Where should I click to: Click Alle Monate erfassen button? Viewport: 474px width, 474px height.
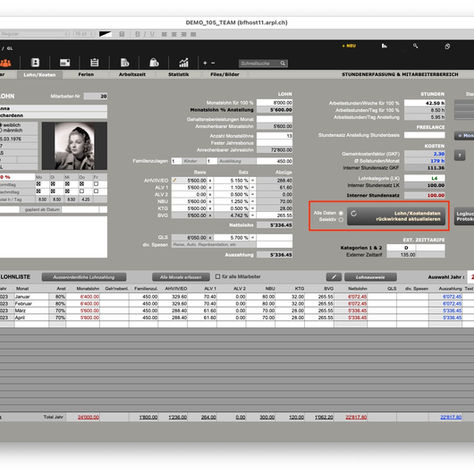[181, 277]
